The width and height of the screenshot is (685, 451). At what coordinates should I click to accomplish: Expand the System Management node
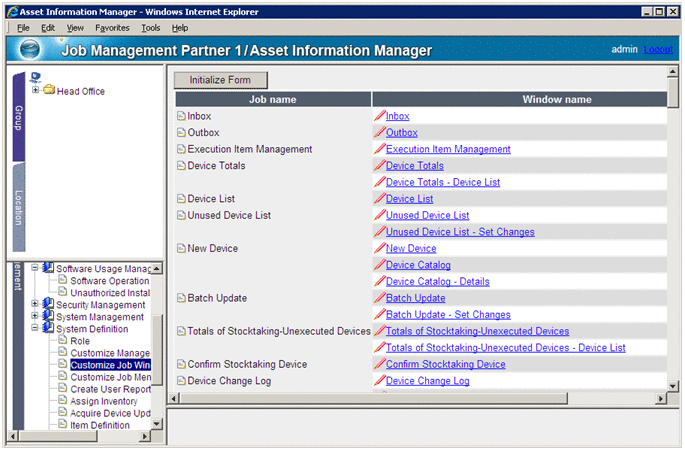(35, 317)
